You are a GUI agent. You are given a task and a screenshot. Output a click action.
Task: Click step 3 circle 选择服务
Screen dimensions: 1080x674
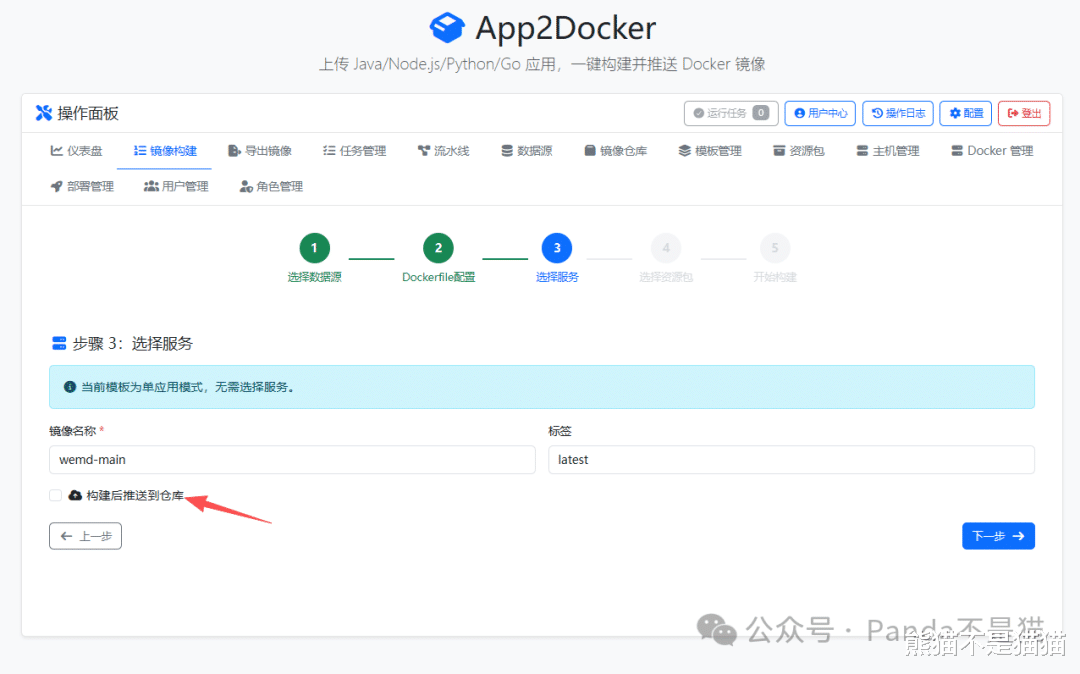click(557, 248)
